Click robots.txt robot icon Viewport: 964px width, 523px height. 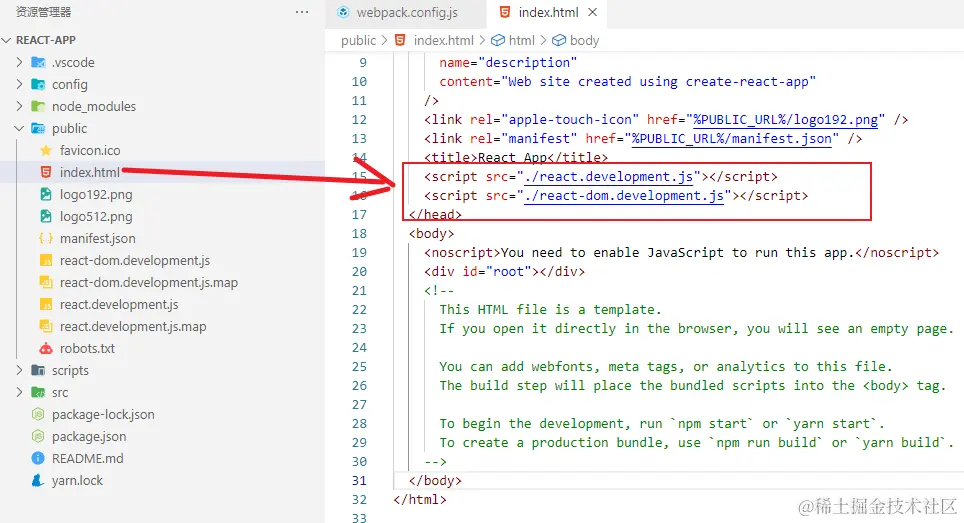coord(45,348)
